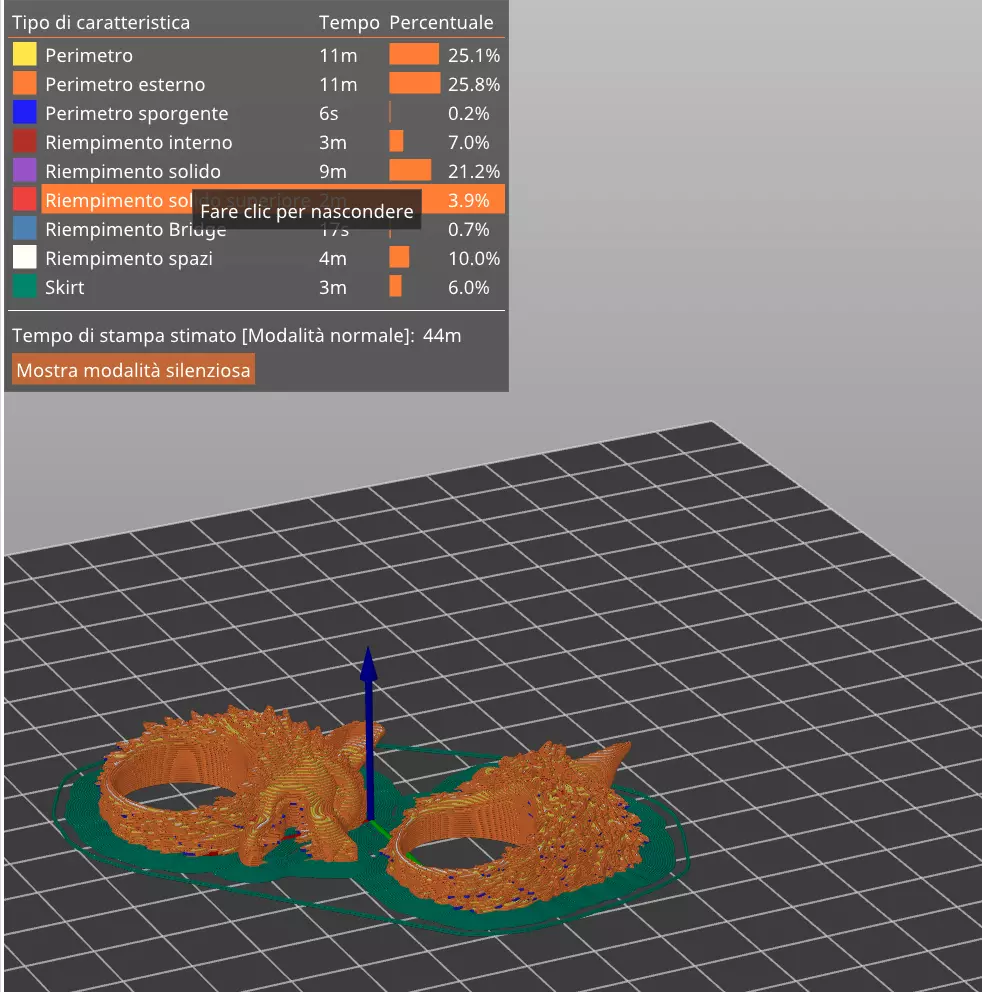Click the blue Perimetro sporgente swatch

[x=24, y=113]
